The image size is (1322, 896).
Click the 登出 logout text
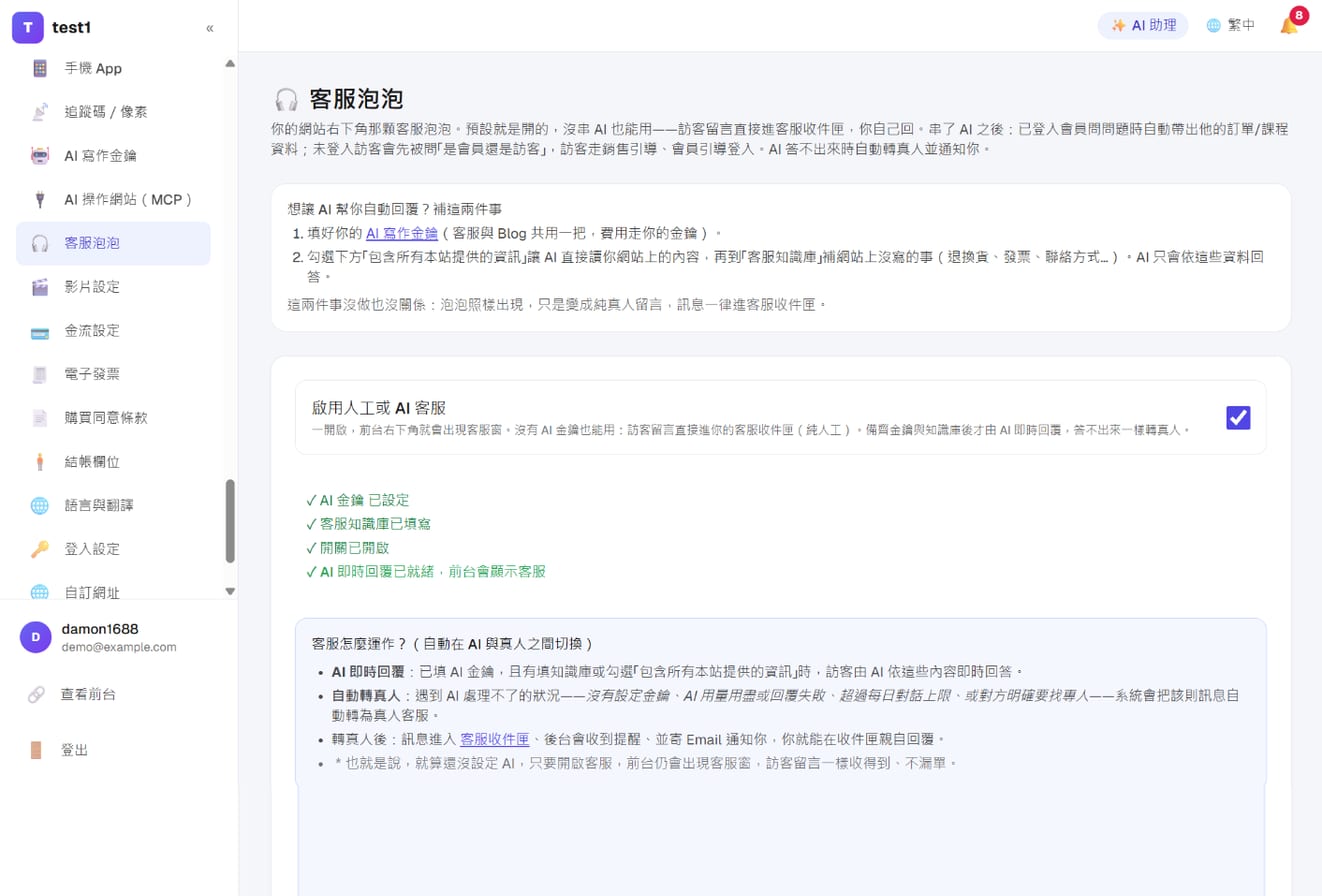[75, 750]
